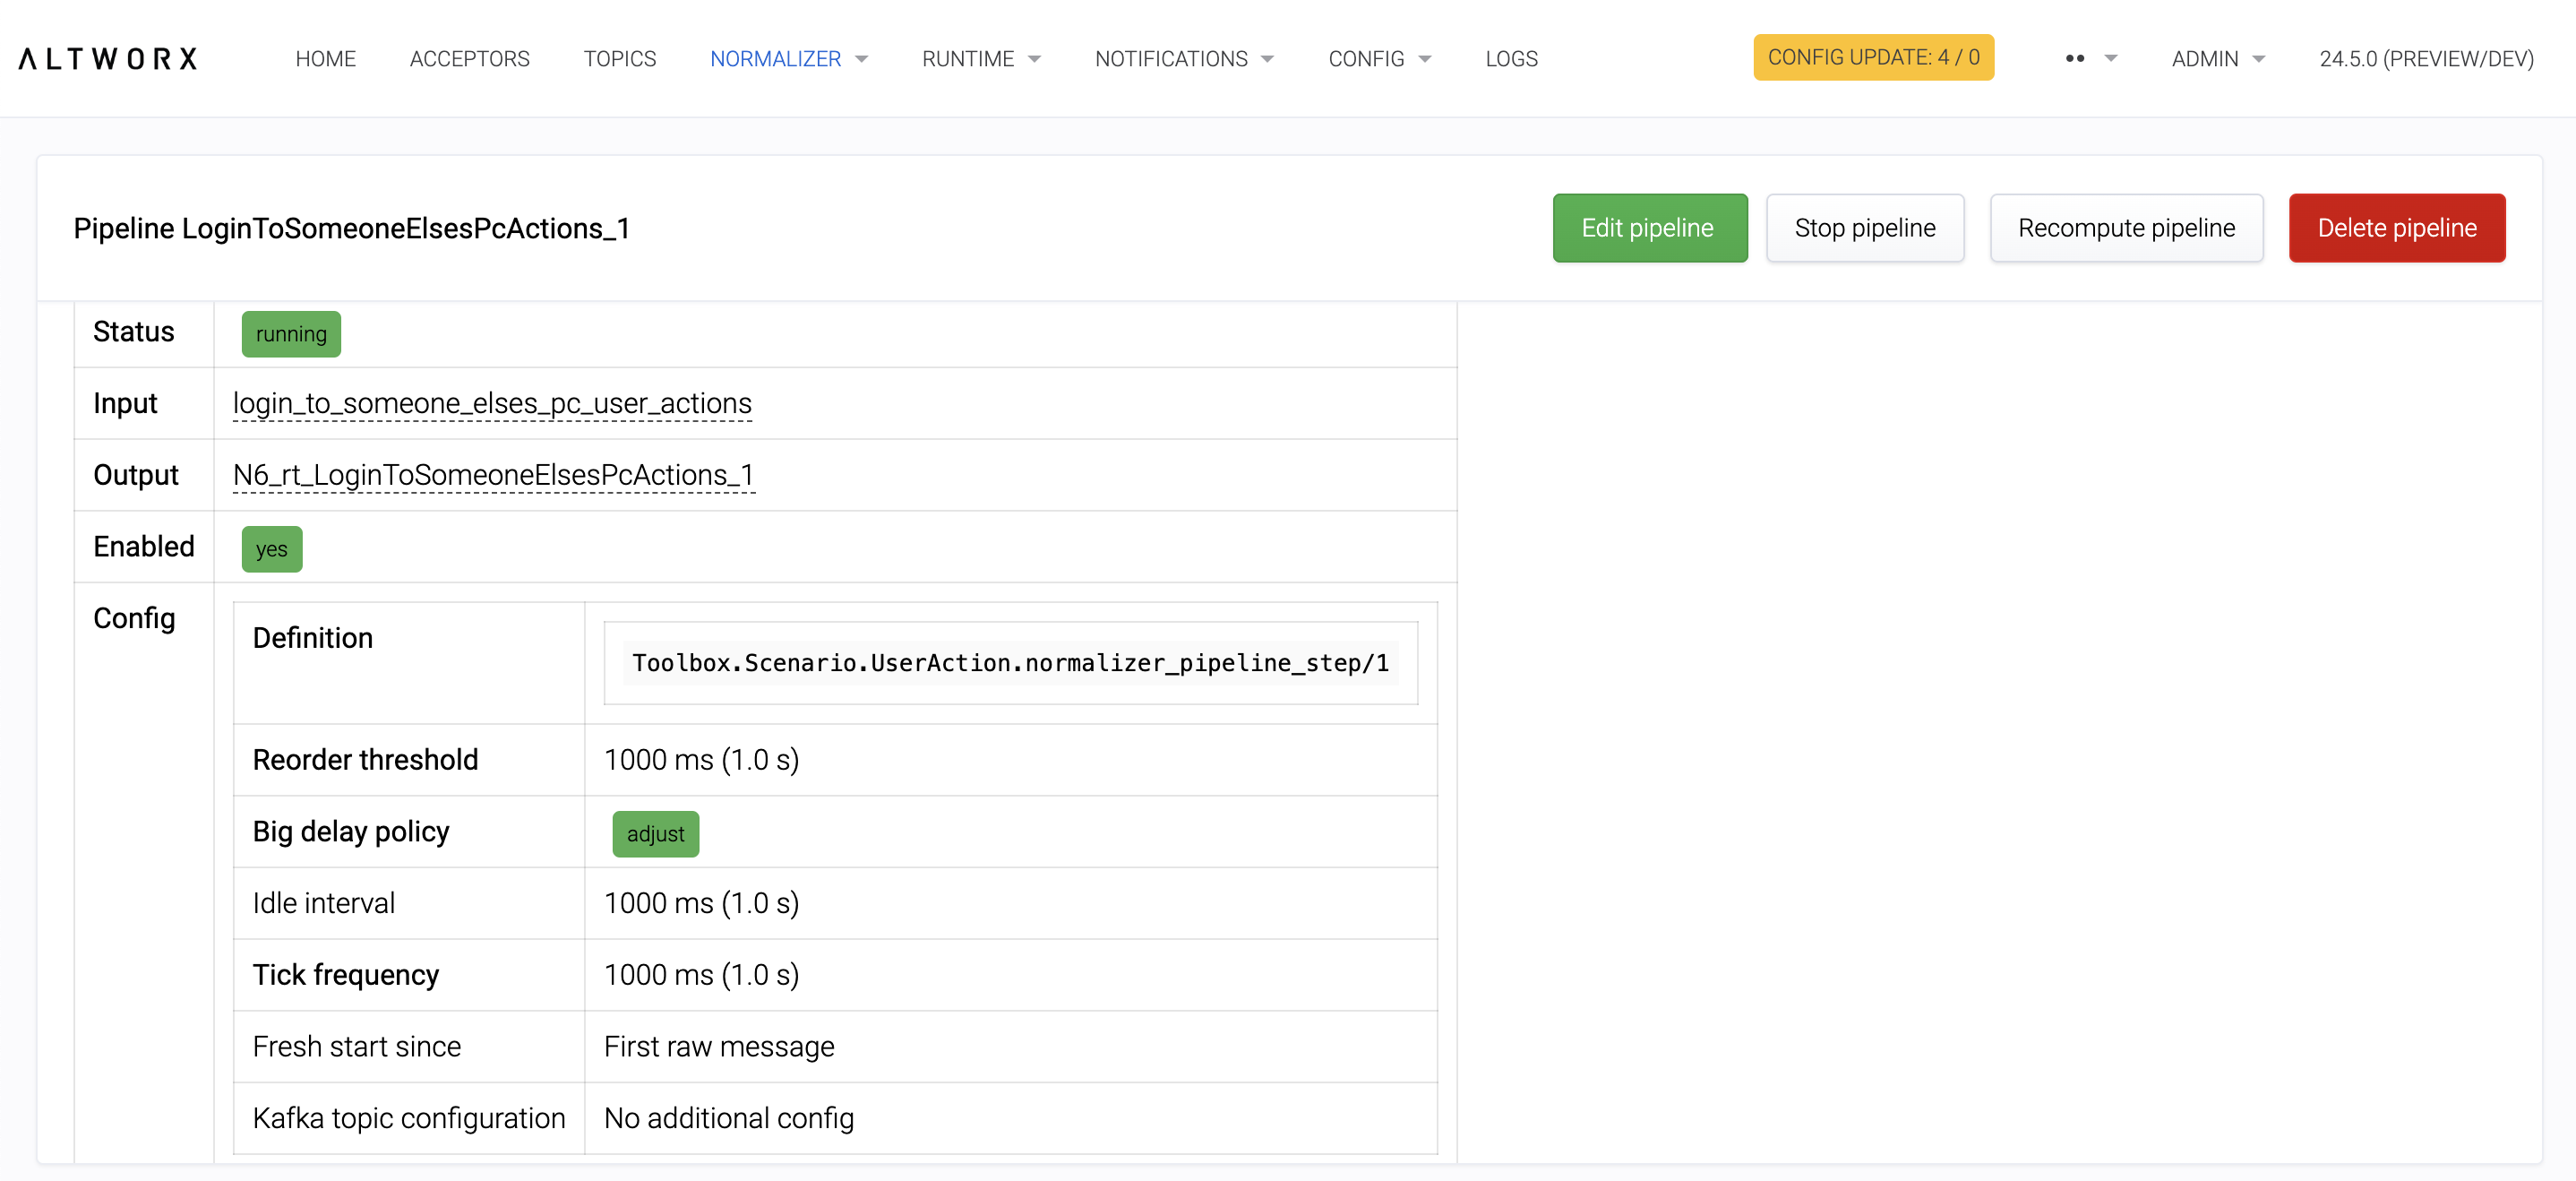
Task: Click the ALTWORX logo
Action: pyautogui.click(x=108, y=59)
